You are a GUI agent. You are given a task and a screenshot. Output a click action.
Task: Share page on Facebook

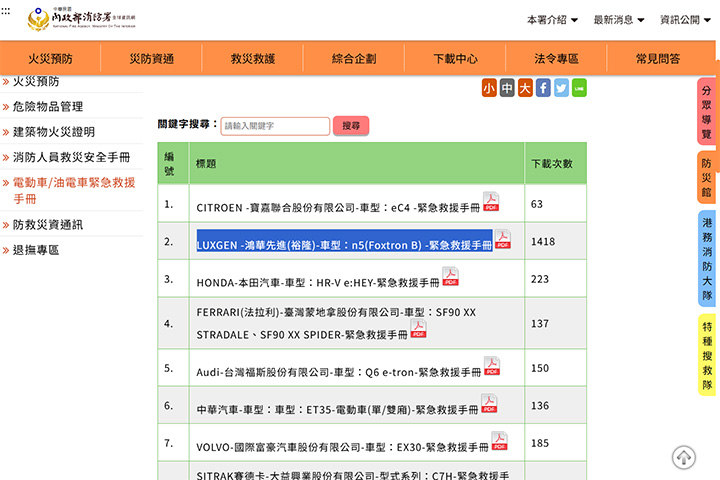[543, 88]
